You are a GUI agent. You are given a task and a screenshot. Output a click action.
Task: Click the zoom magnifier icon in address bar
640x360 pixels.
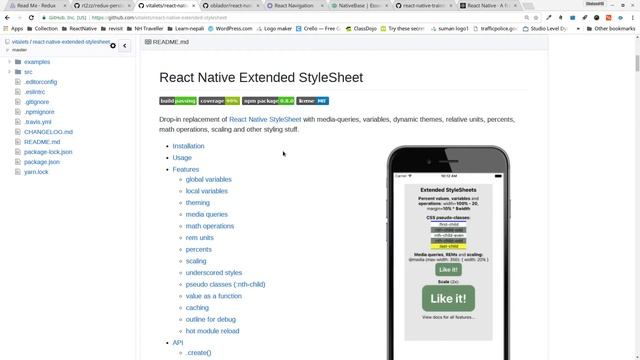[x=527, y=18]
